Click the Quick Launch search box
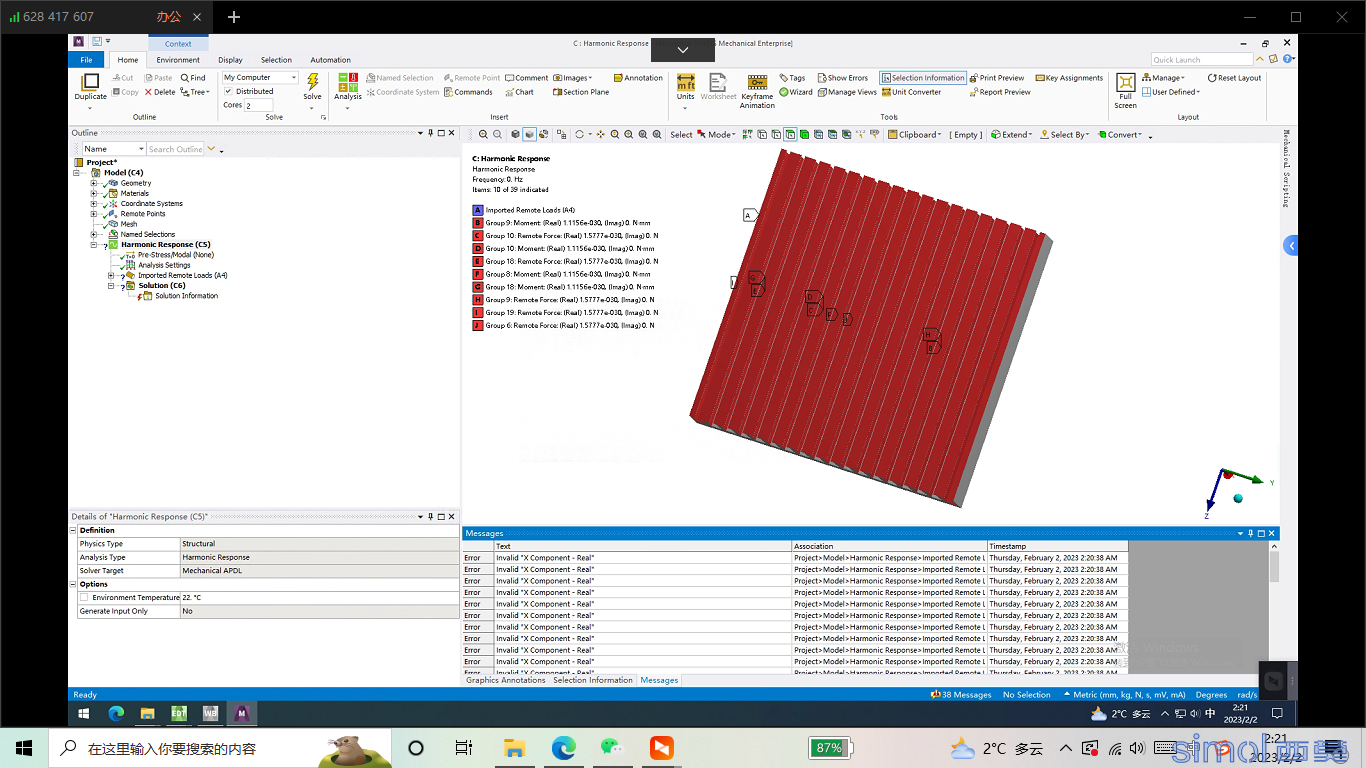The image size is (1366, 768). pos(1200,60)
